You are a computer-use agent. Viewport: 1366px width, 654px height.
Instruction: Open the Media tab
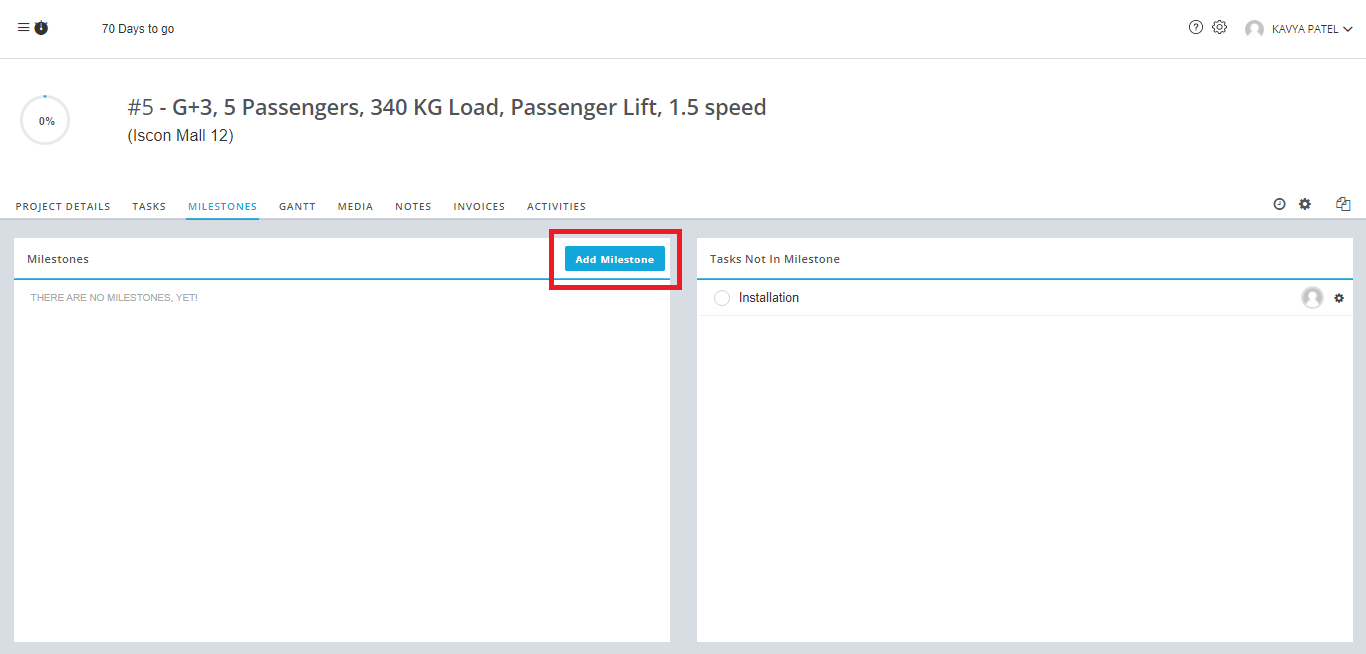coord(355,206)
